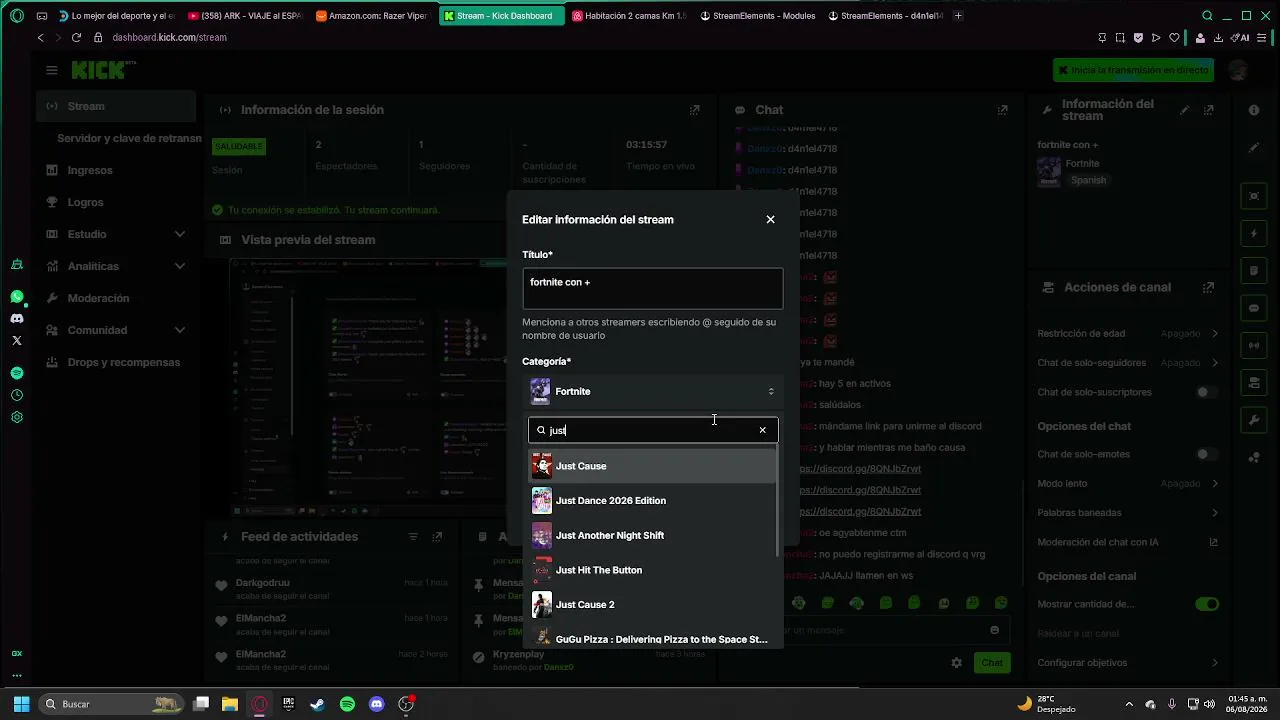Open Restricción de edad options
This screenshot has height=720, width=1280.
1128,333
